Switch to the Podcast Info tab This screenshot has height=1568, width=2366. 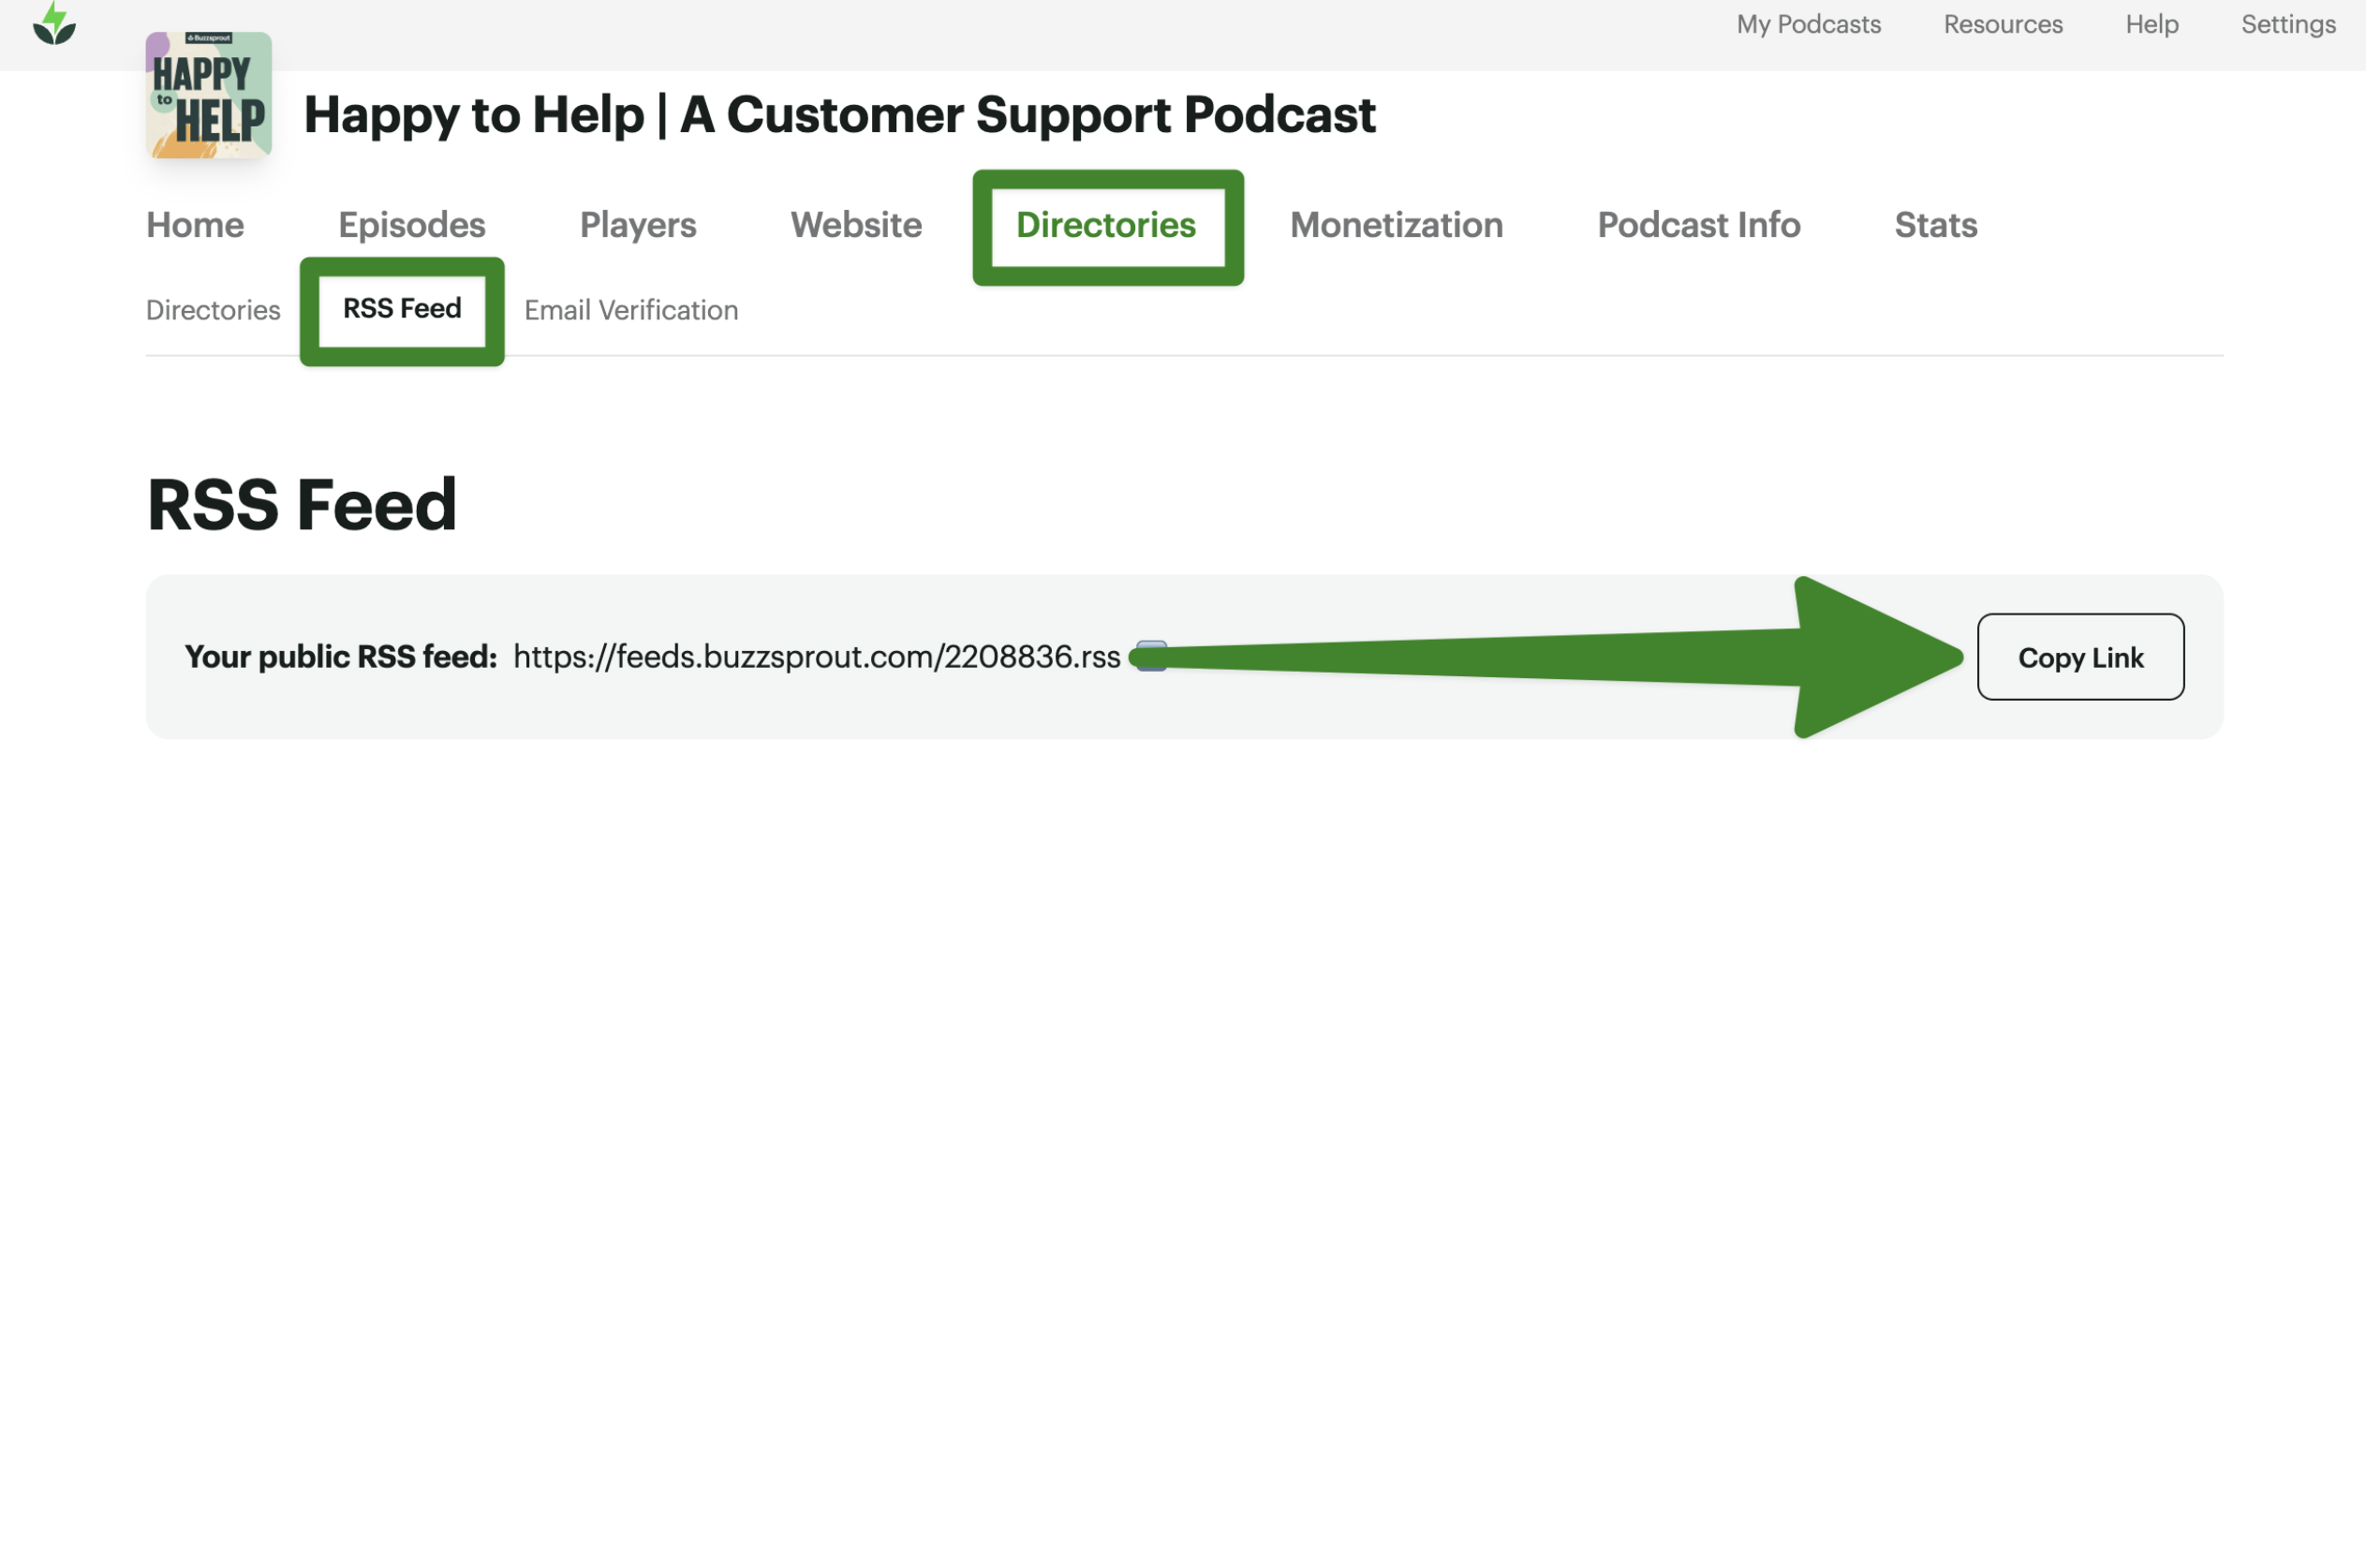point(1697,225)
